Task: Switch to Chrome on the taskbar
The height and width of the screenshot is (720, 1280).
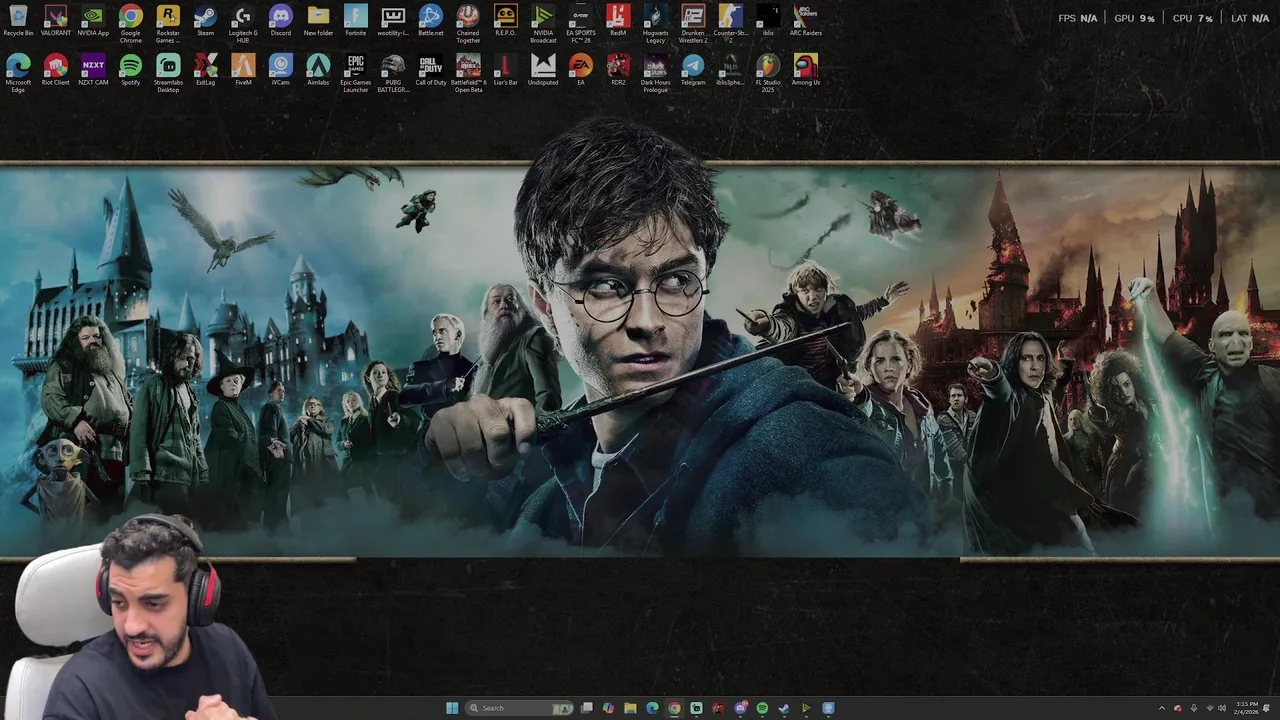Action: [674, 708]
